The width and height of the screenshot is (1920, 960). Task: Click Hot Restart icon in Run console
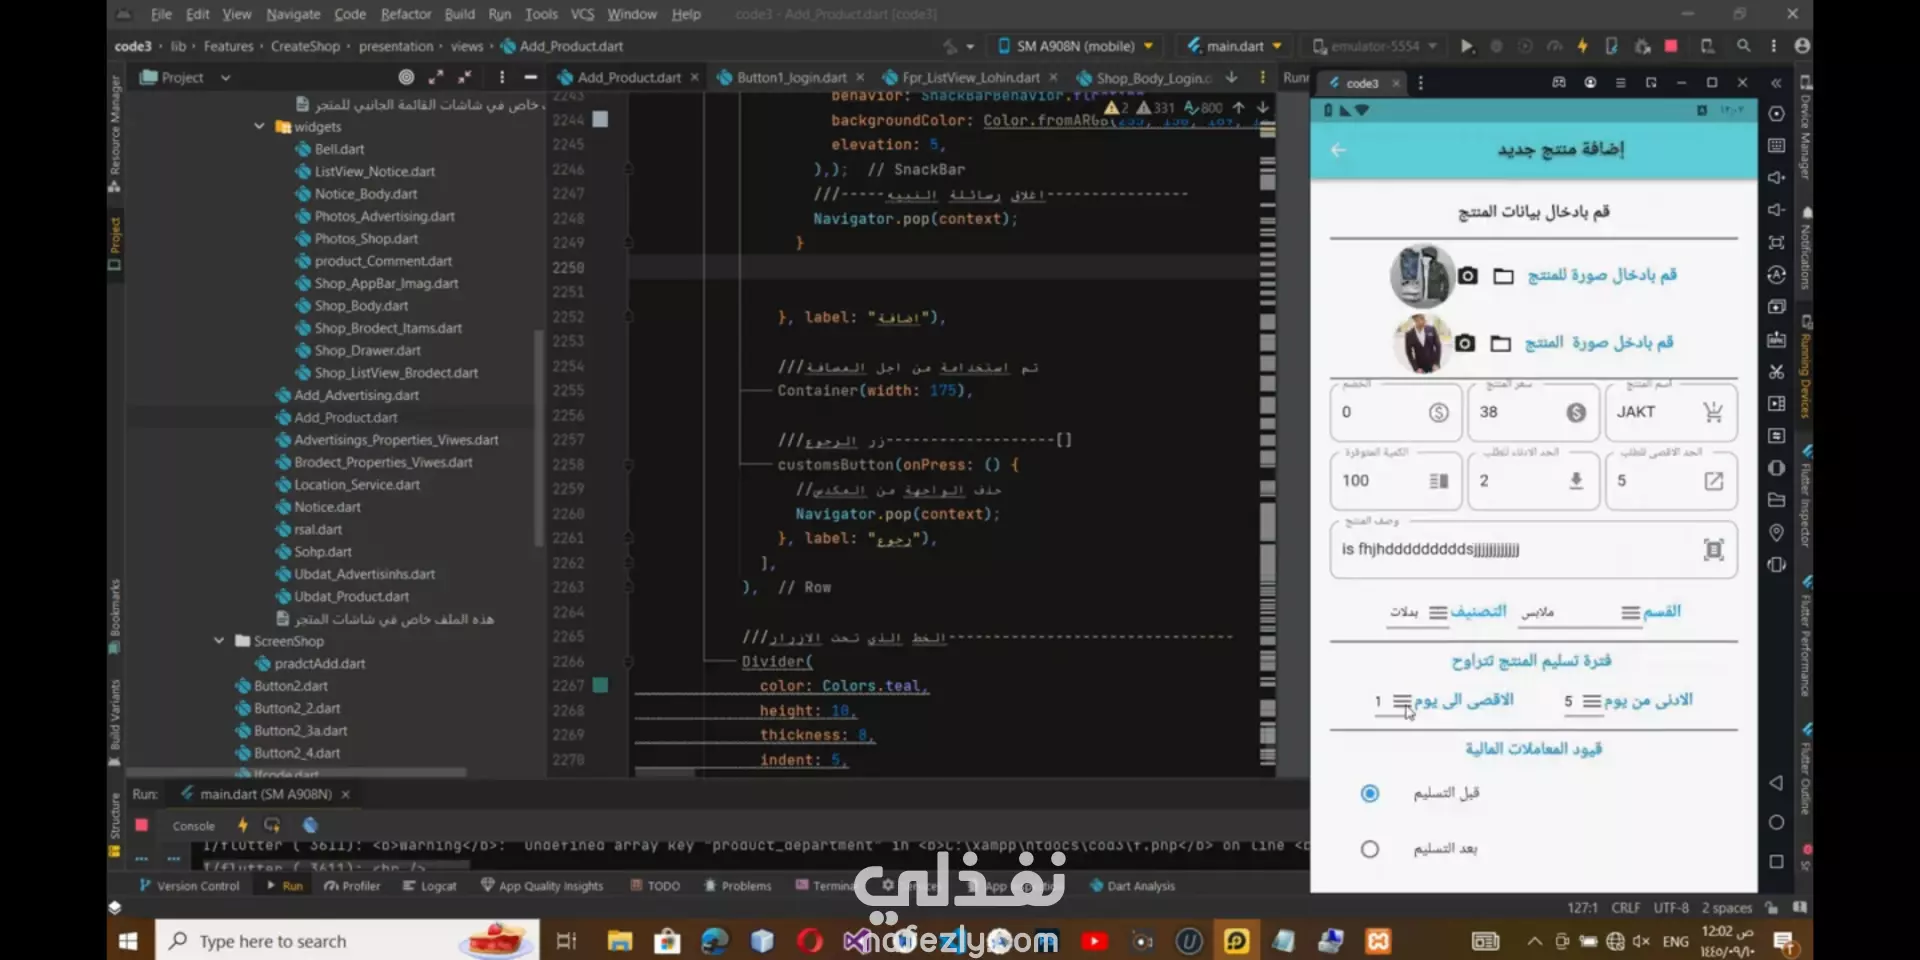272,825
